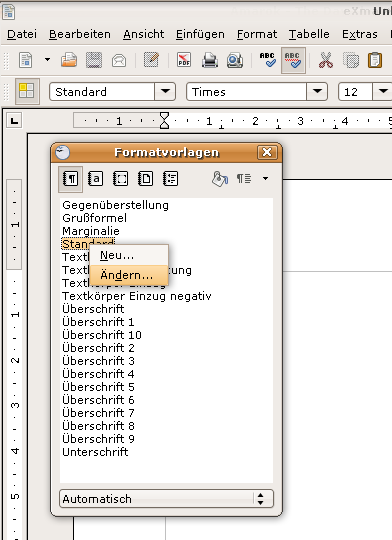Select Überschrift 6 style
Screen dimensions: 392x540
coord(98,400)
